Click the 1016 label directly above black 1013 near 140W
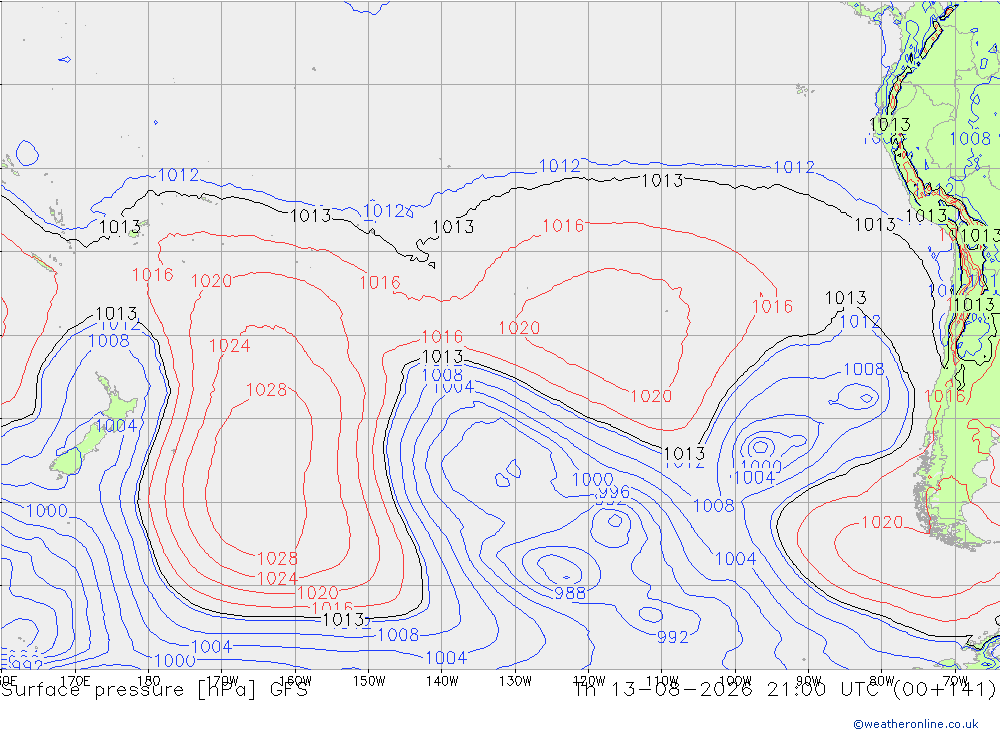The image size is (1000, 733). pos(442,337)
